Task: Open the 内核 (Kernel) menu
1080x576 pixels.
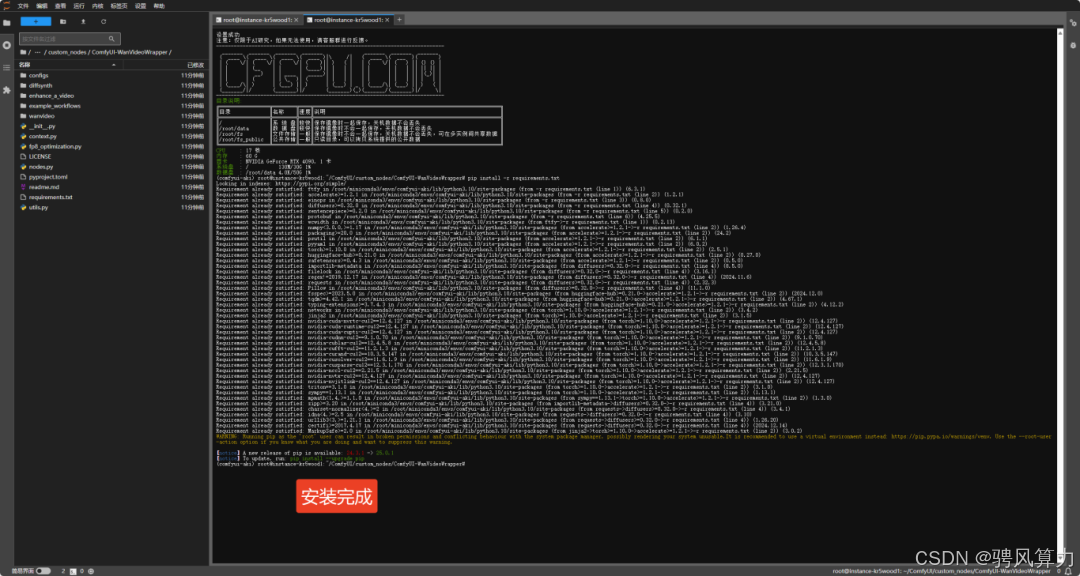Action: 98,6
